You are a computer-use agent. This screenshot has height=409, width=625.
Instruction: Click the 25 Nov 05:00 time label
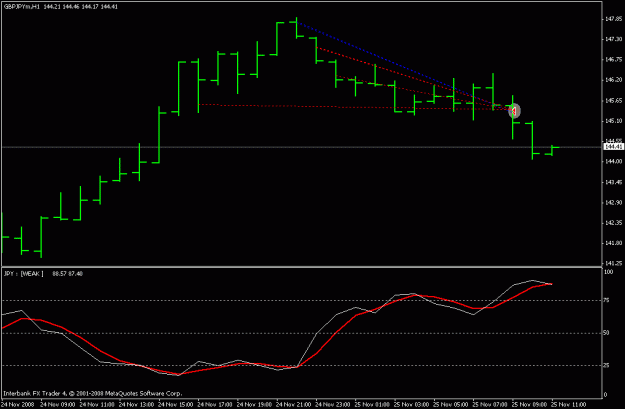tap(451, 405)
